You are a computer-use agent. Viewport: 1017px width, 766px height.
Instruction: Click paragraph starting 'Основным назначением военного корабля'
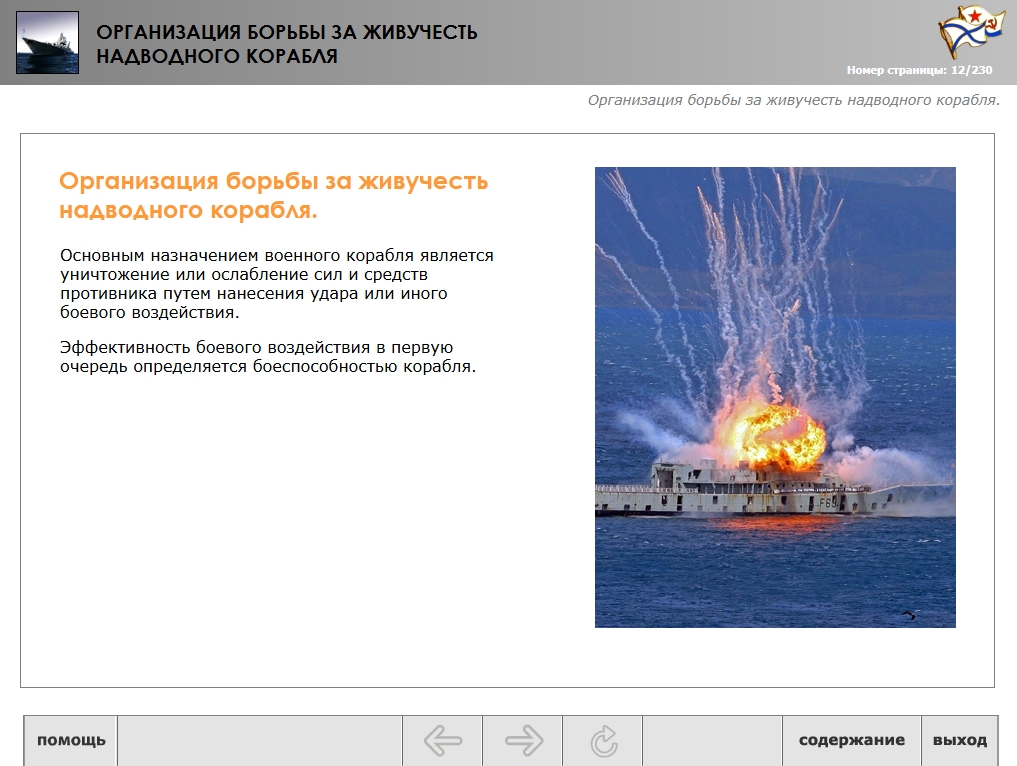click(277, 283)
